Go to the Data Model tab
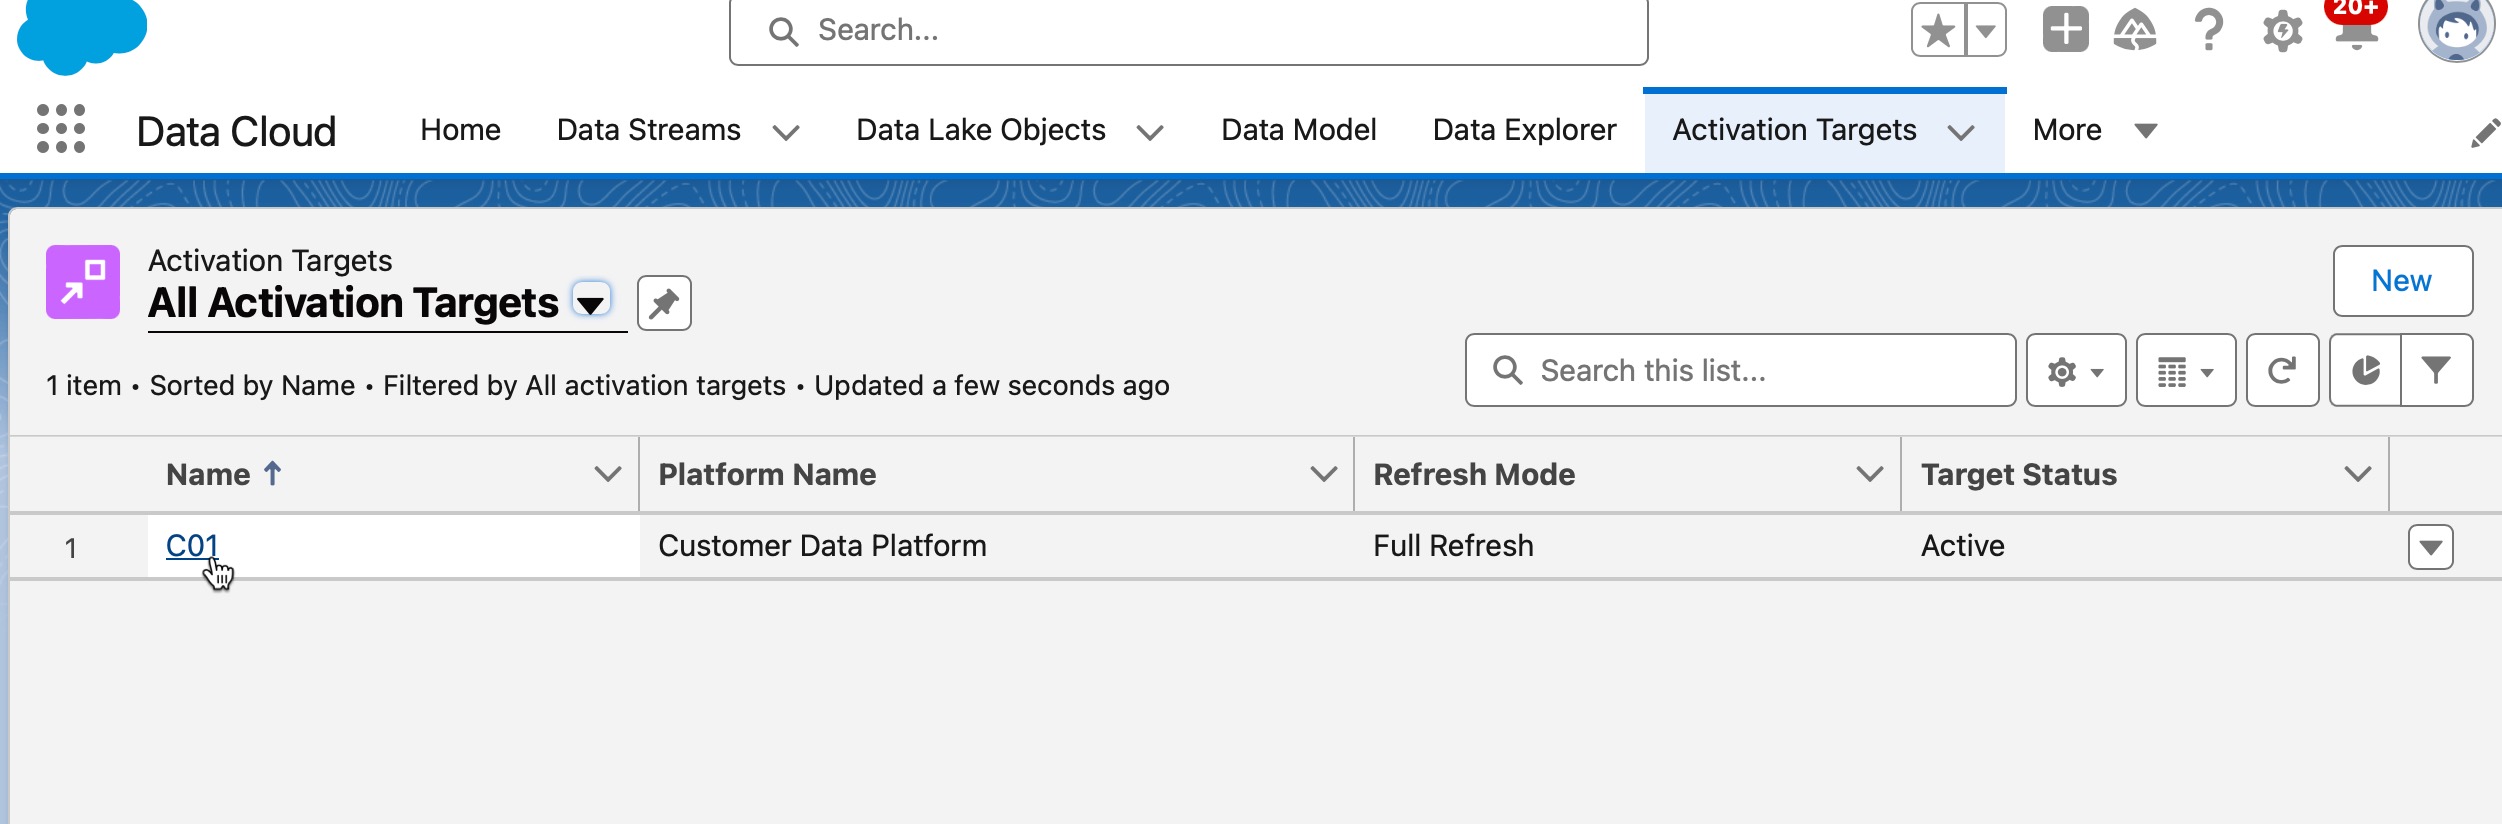Screen dimensions: 2502x824 click(x=1299, y=130)
